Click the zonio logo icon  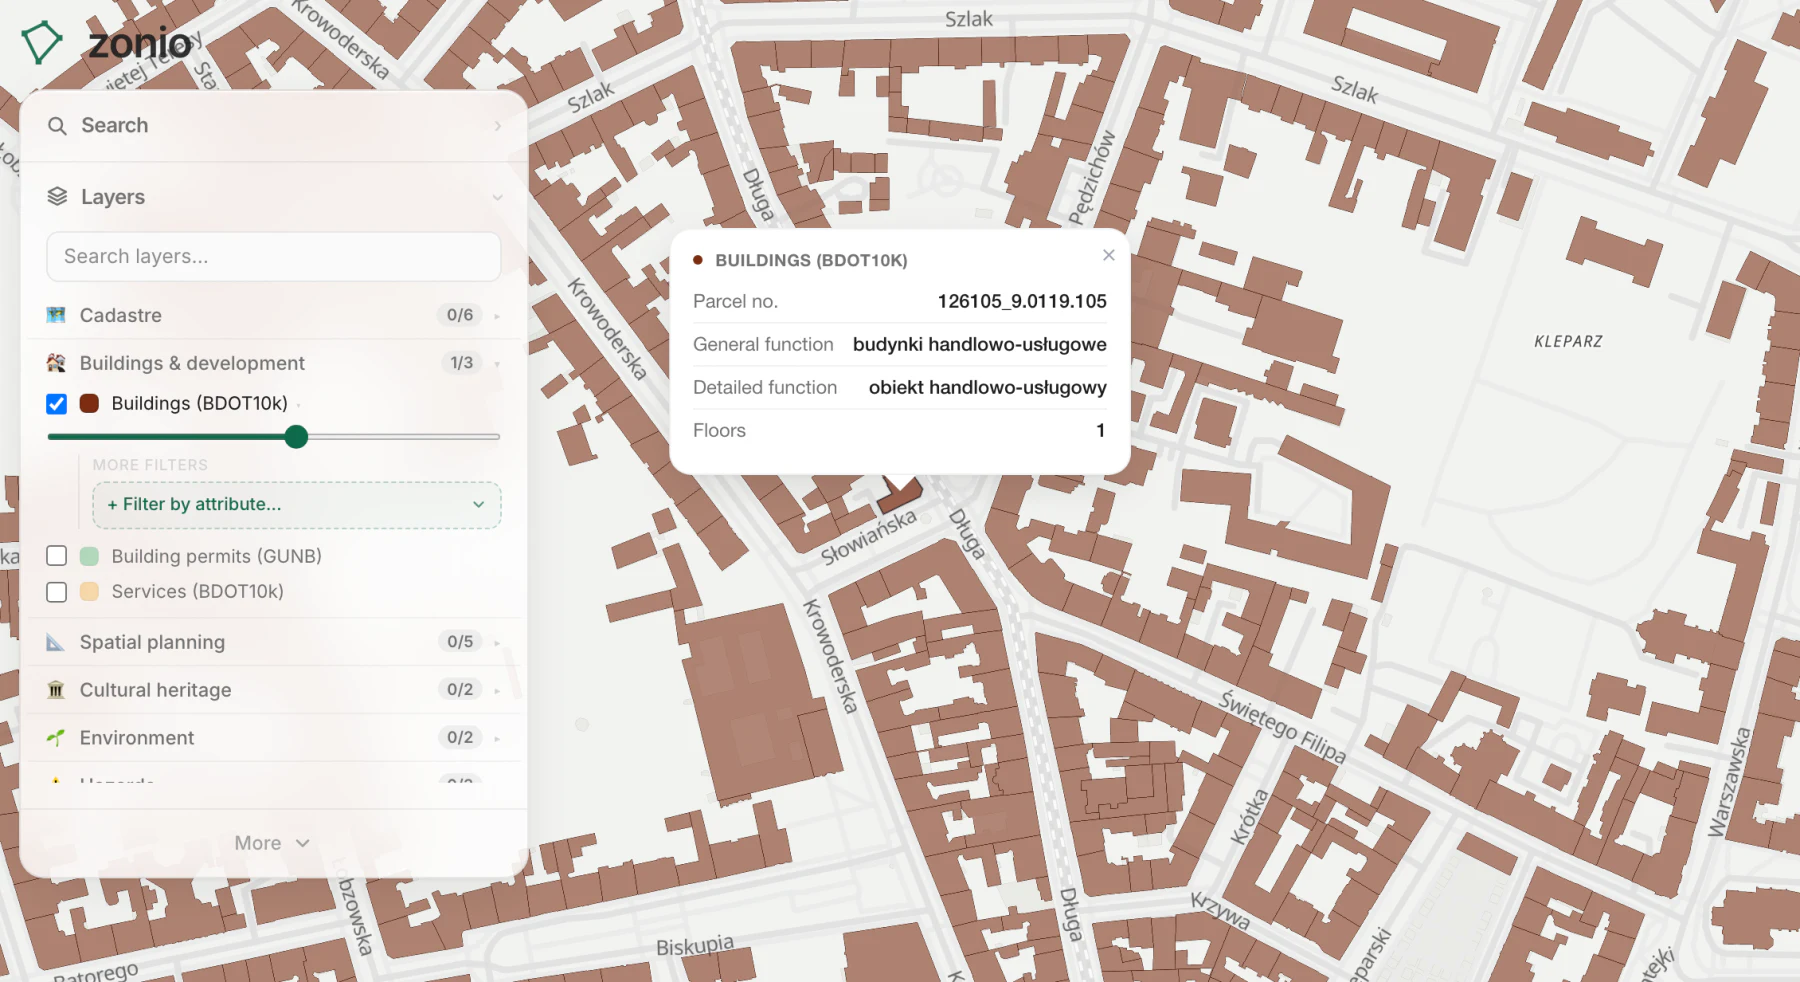point(42,42)
